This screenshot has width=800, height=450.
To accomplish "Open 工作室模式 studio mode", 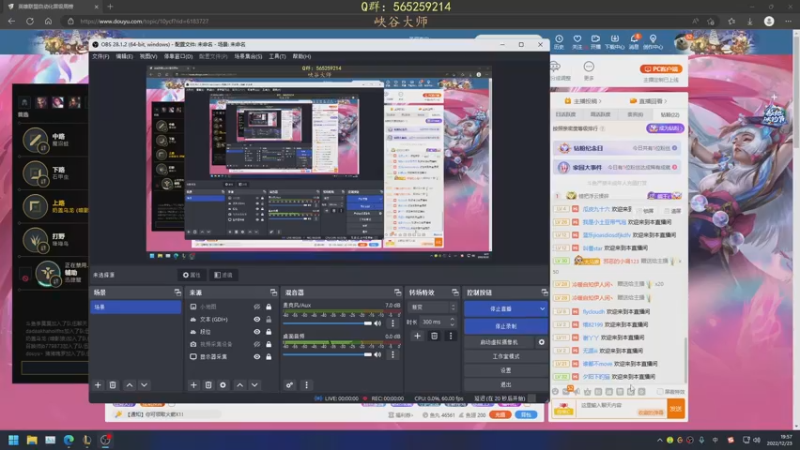I will point(506,356).
